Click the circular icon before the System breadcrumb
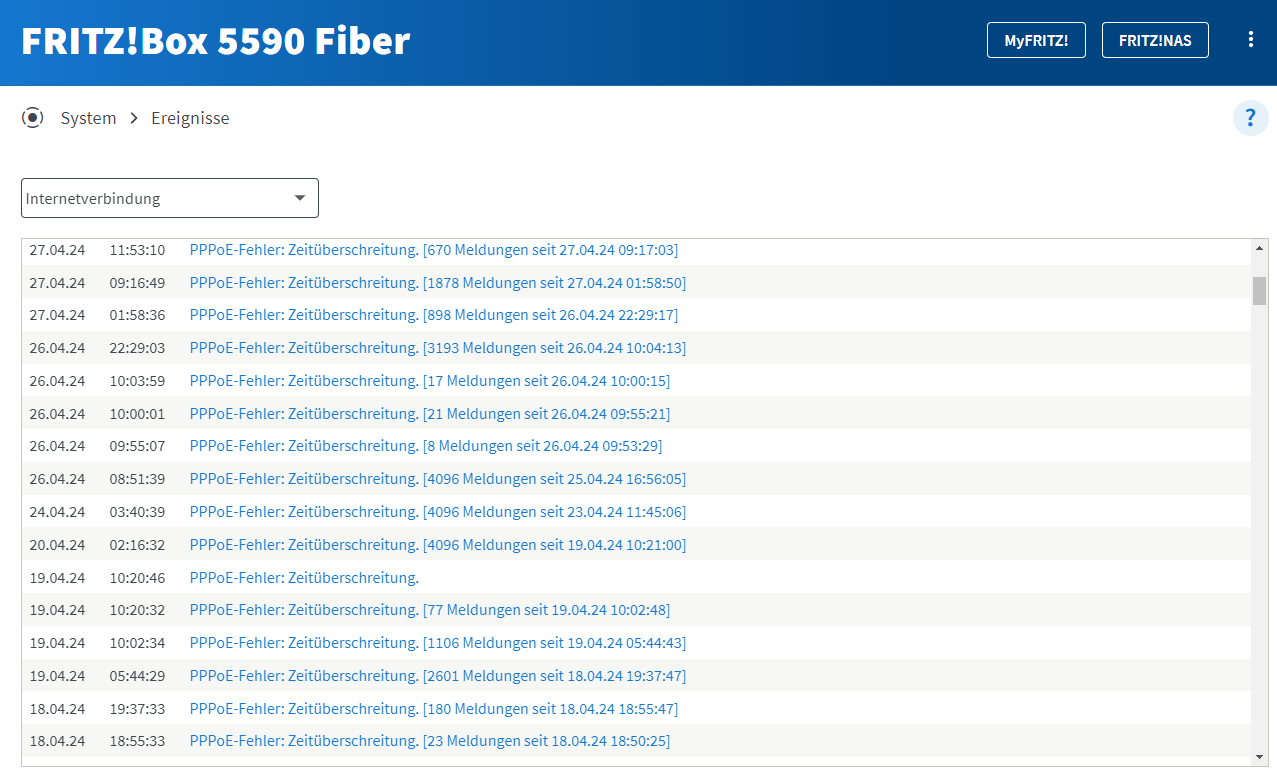Image resolution: width=1277 pixels, height=776 pixels. [33, 117]
